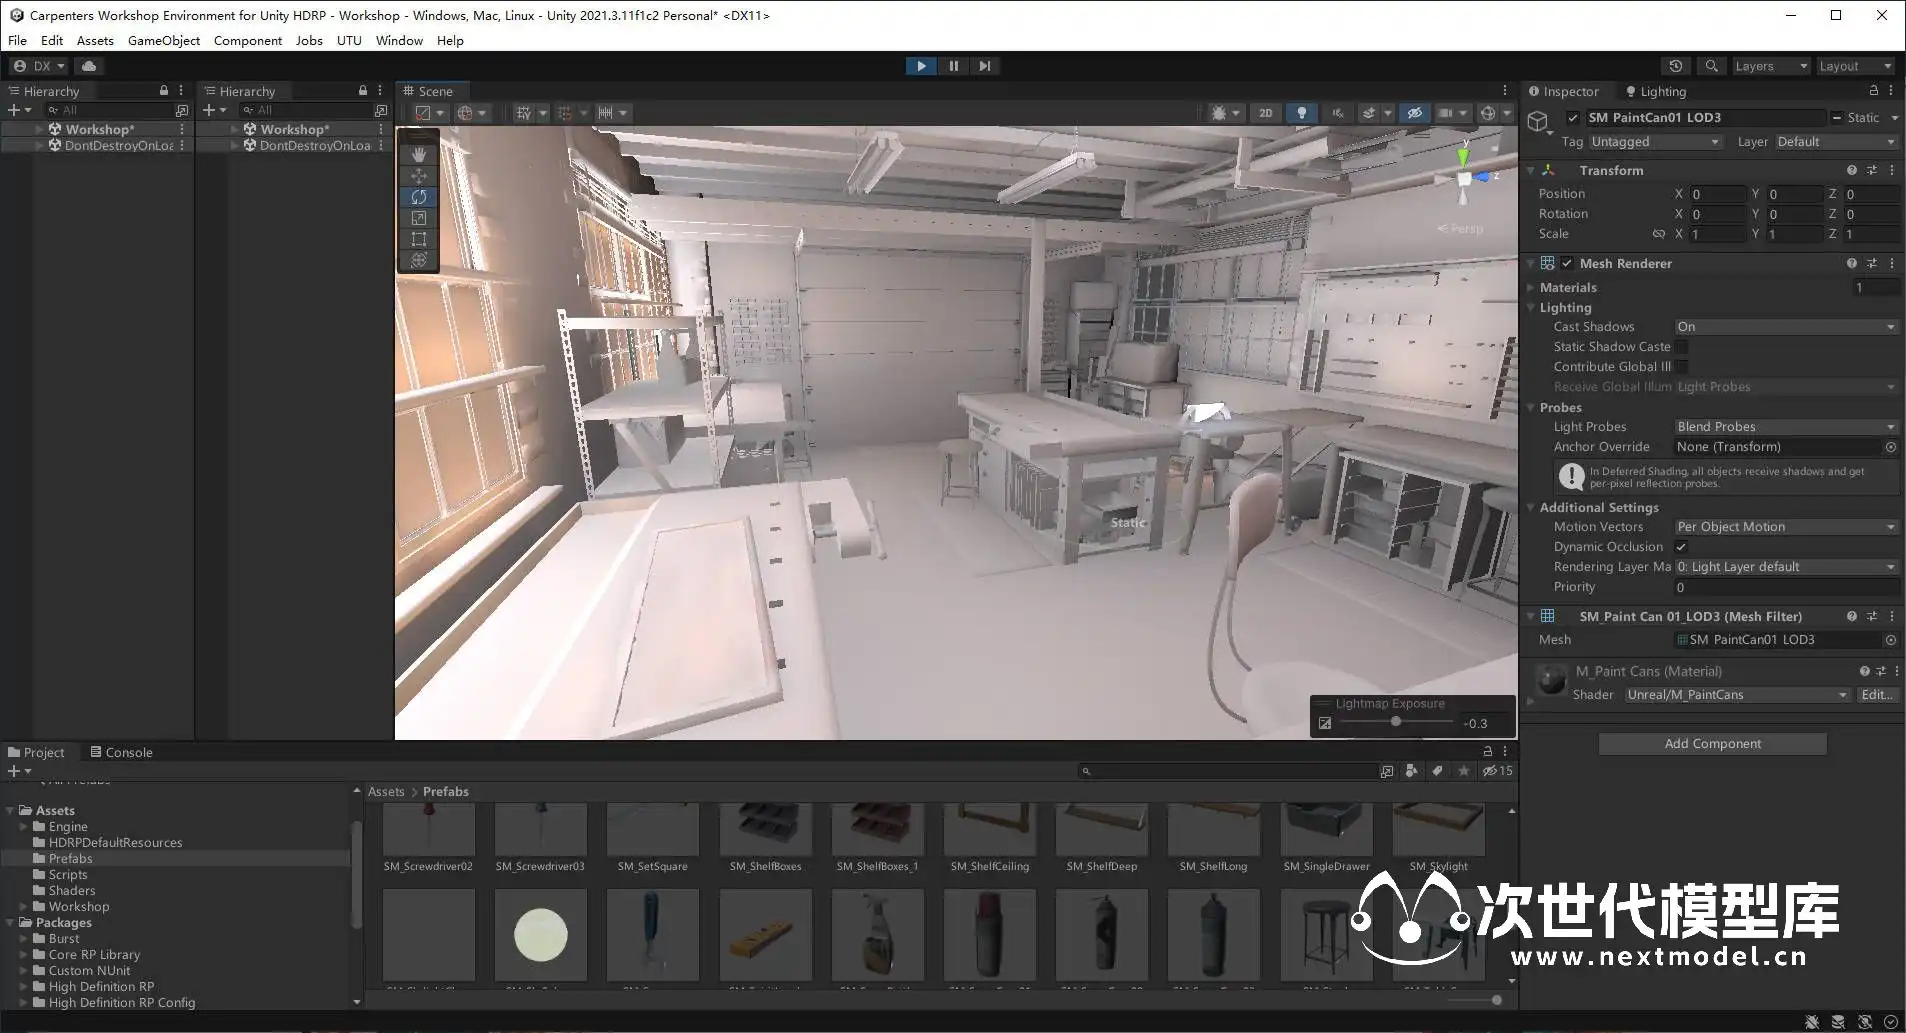Click the Add Component button
This screenshot has height=1033, width=1906.
tap(1712, 744)
